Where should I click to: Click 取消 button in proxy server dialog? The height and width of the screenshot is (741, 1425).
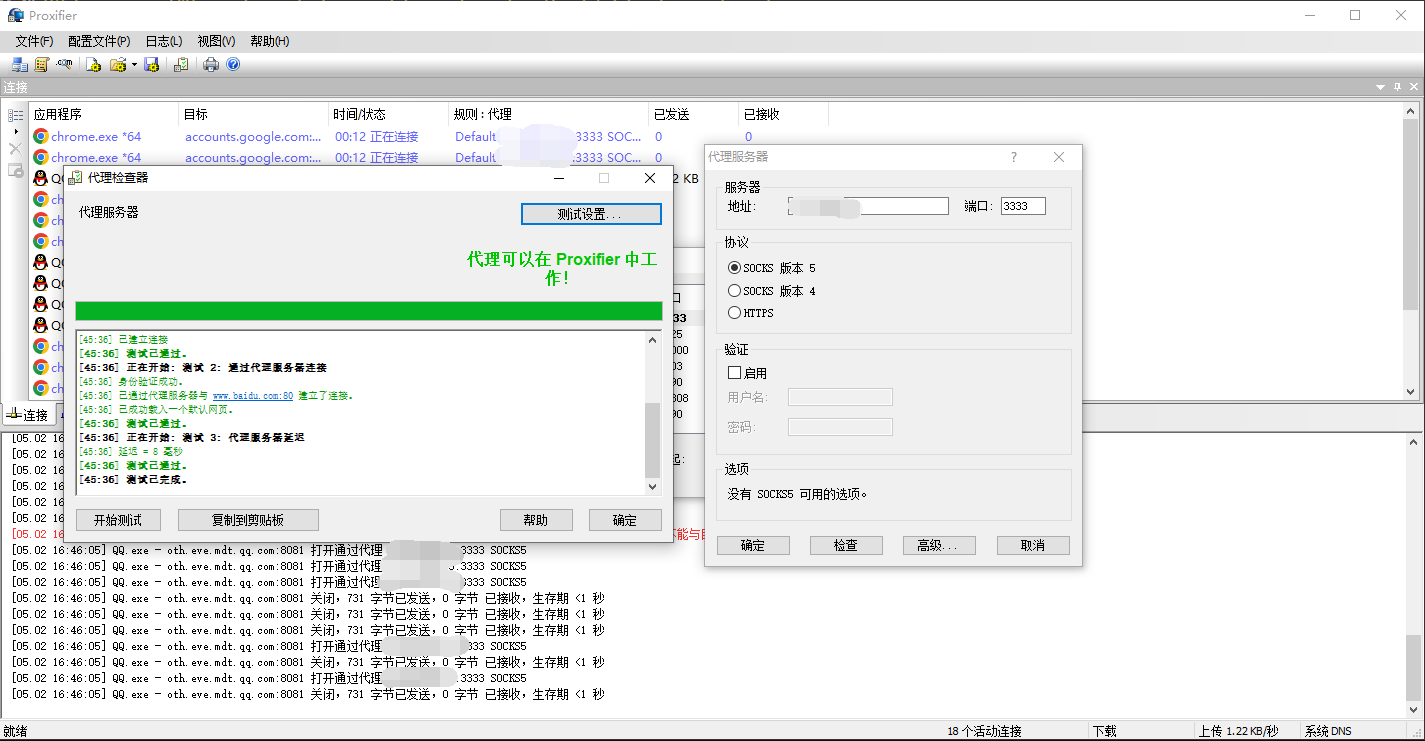click(1033, 545)
